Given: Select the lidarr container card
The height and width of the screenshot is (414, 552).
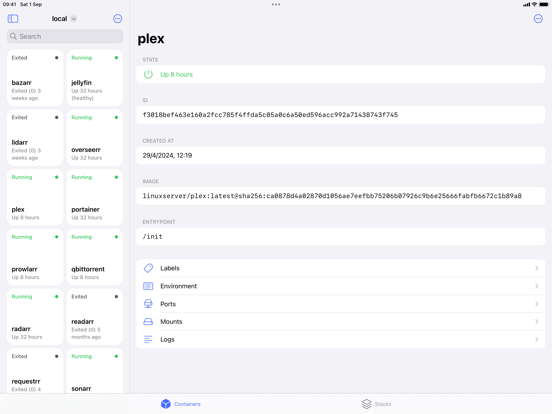Looking at the screenshot, I should [x=35, y=138].
